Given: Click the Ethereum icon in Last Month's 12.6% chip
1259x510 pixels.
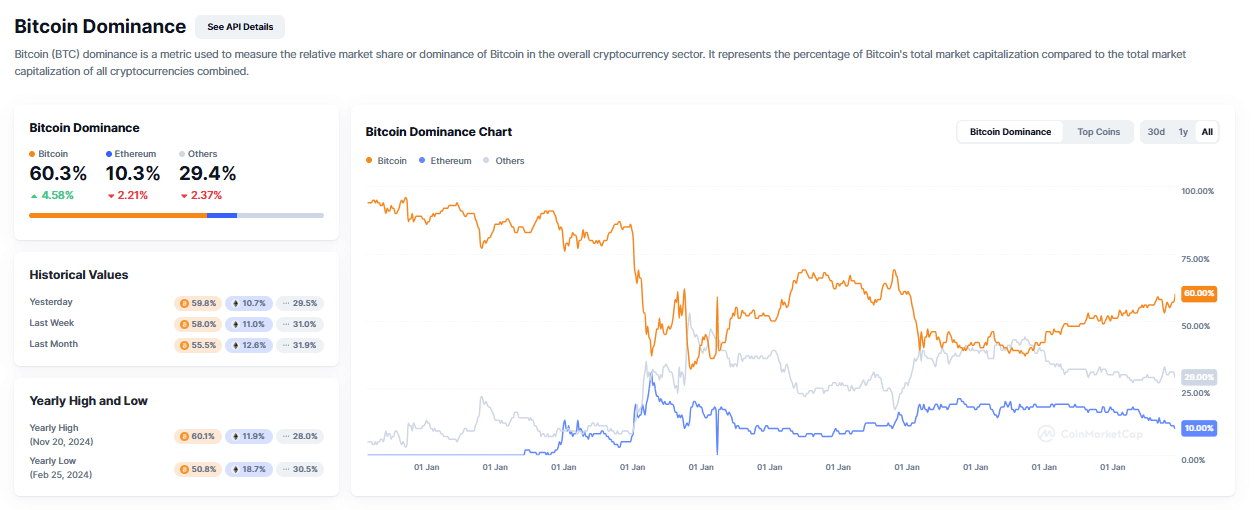Looking at the screenshot, I should click(236, 345).
